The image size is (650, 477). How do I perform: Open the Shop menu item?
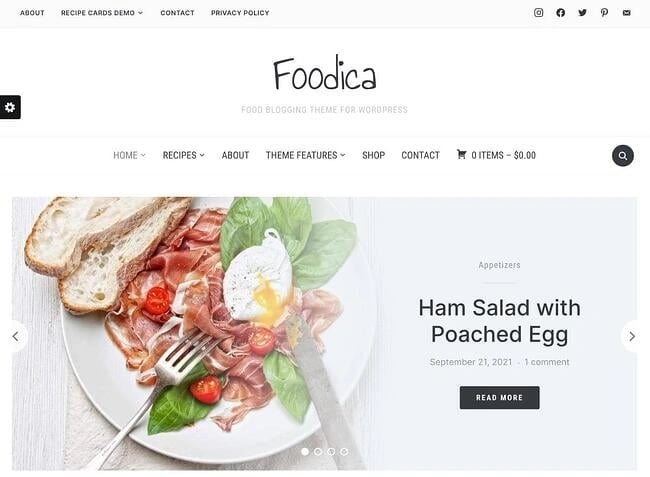click(374, 155)
